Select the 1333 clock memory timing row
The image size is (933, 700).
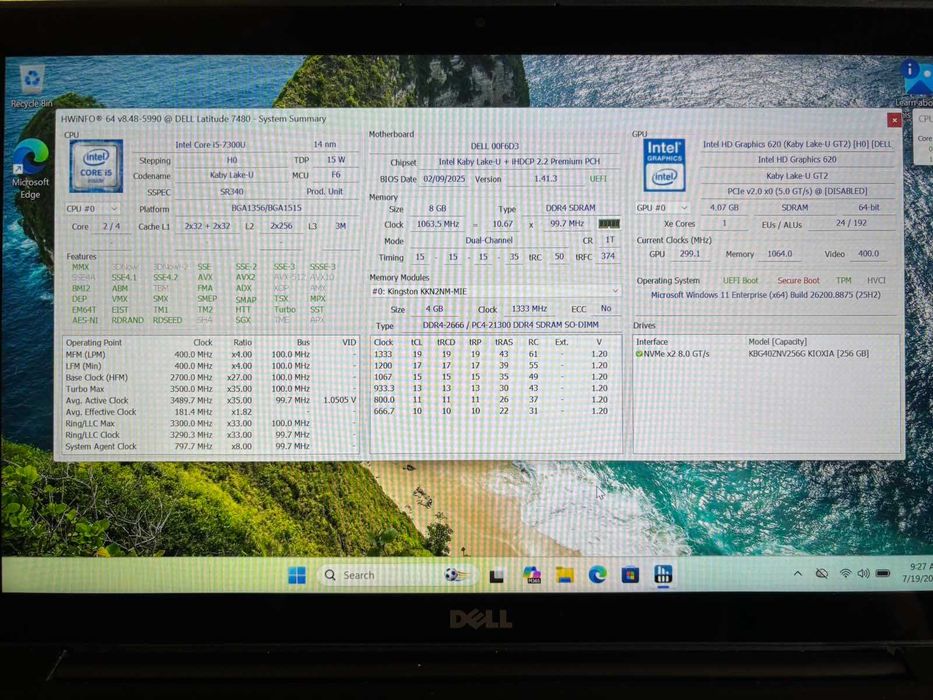tap(495, 354)
